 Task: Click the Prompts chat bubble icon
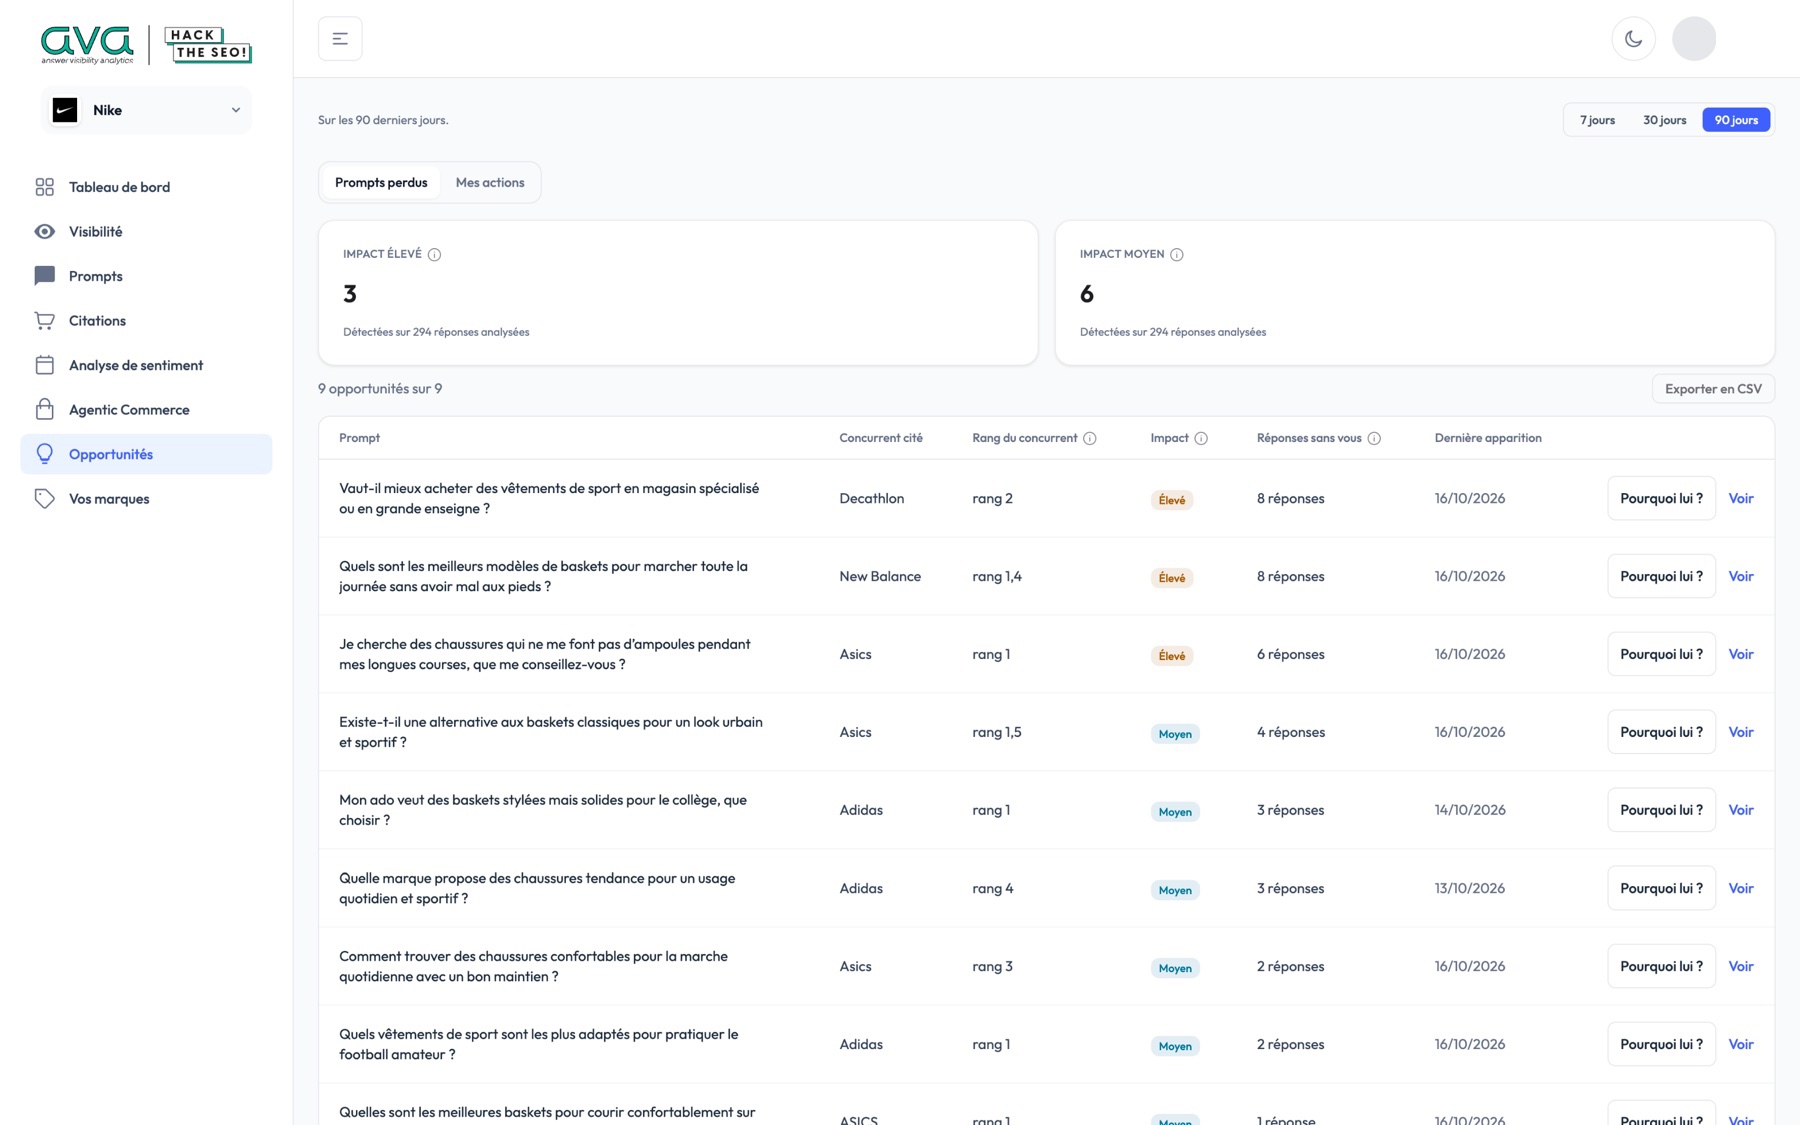click(x=45, y=276)
